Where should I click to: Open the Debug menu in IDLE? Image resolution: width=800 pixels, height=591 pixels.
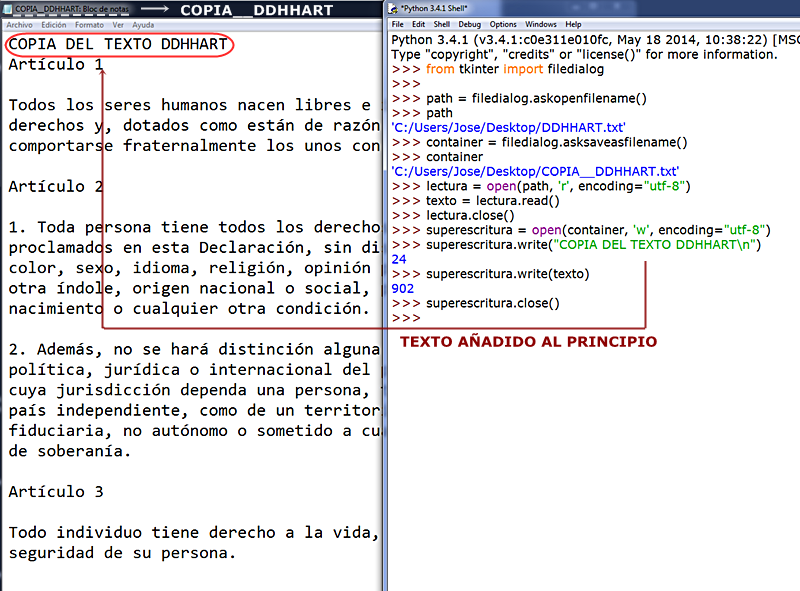(469, 23)
